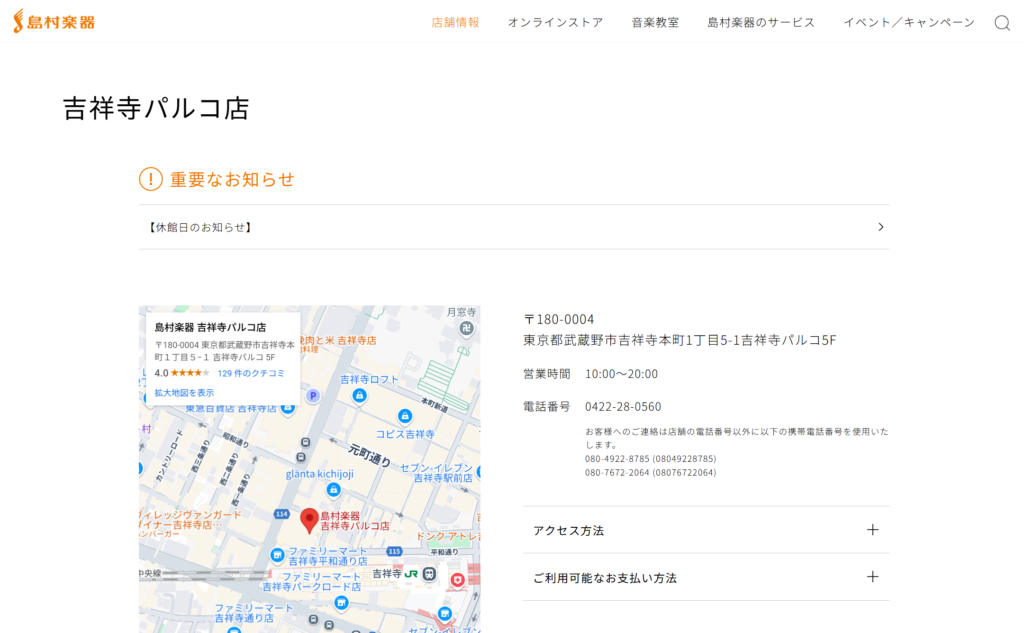Click the ファミリーマート 吉祥寺平和通り店 marker
The image size is (1024, 633).
click(277, 555)
